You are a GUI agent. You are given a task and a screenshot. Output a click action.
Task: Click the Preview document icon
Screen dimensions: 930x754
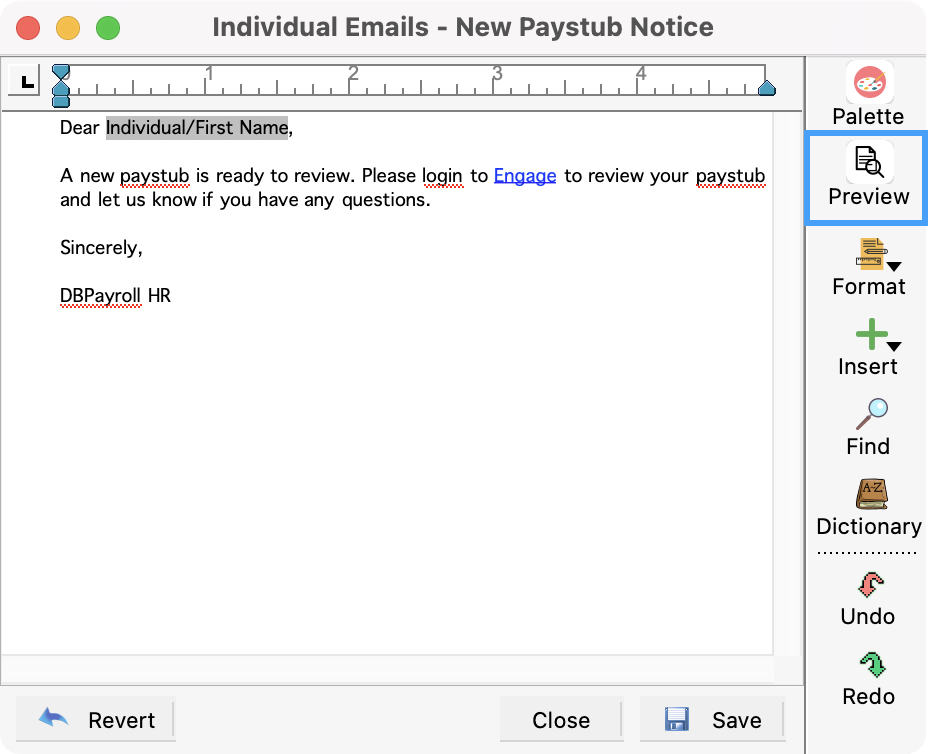point(868,160)
